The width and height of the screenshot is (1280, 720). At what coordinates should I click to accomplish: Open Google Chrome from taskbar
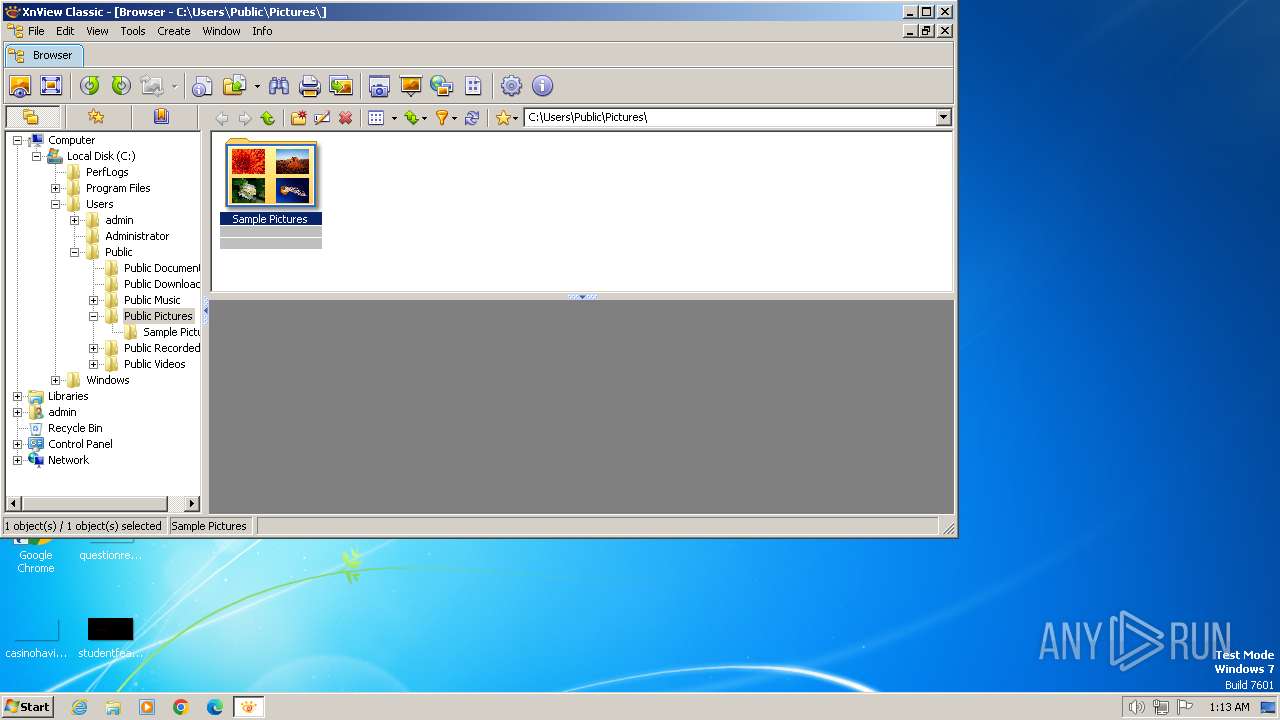coord(181,707)
